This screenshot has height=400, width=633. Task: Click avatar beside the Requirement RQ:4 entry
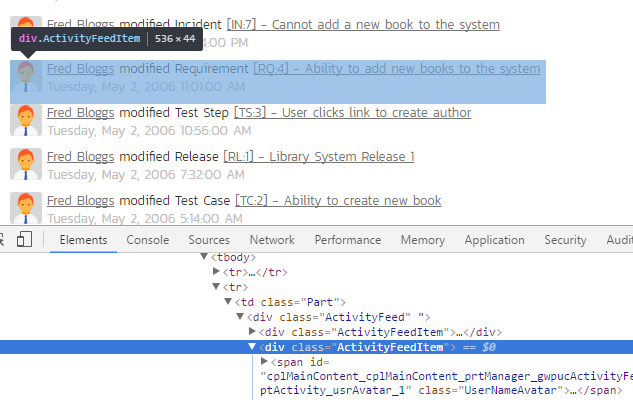(x=27, y=76)
